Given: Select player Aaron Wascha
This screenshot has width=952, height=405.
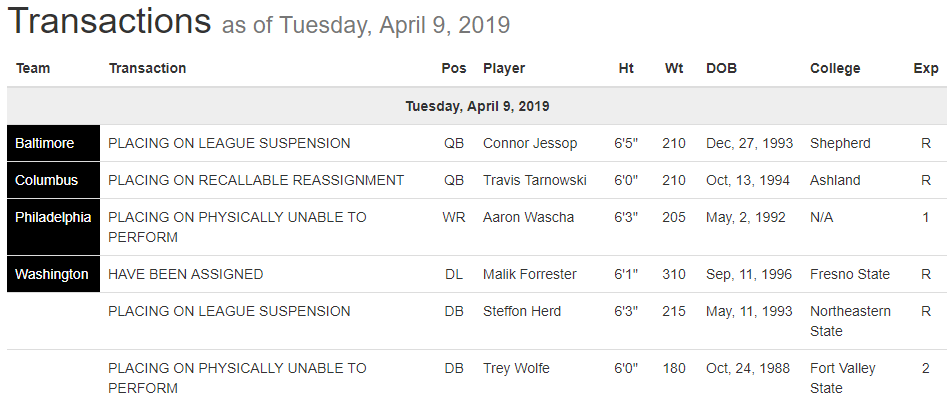Looking at the screenshot, I should [528, 217].
